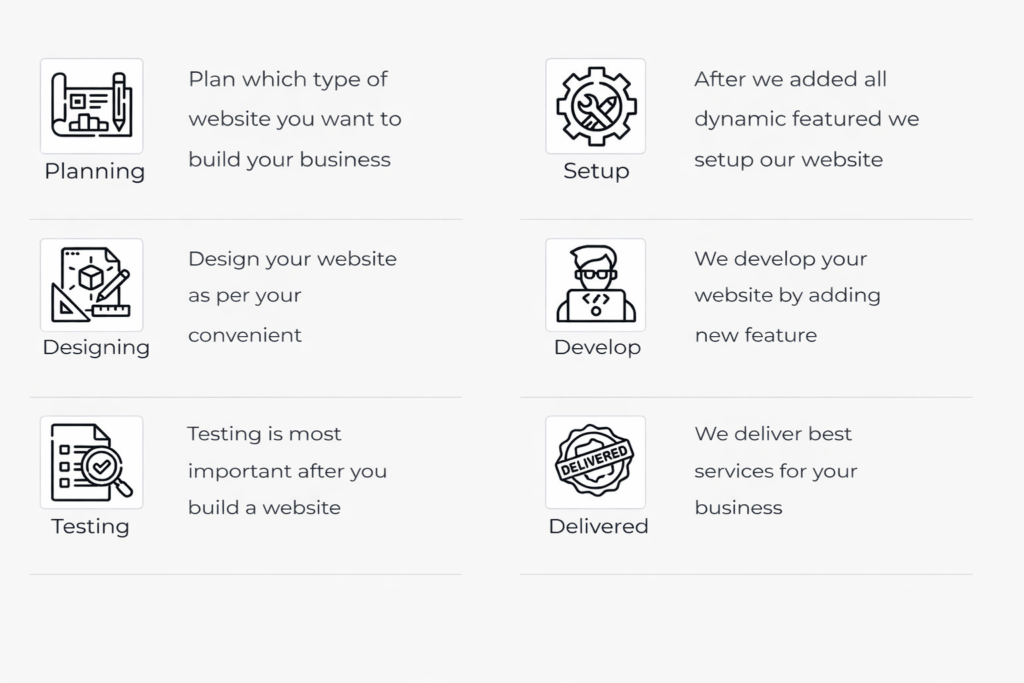Click the divider line between Planning and Designing
Viewport: 1024px width, 683px height.
pos(245,219)
